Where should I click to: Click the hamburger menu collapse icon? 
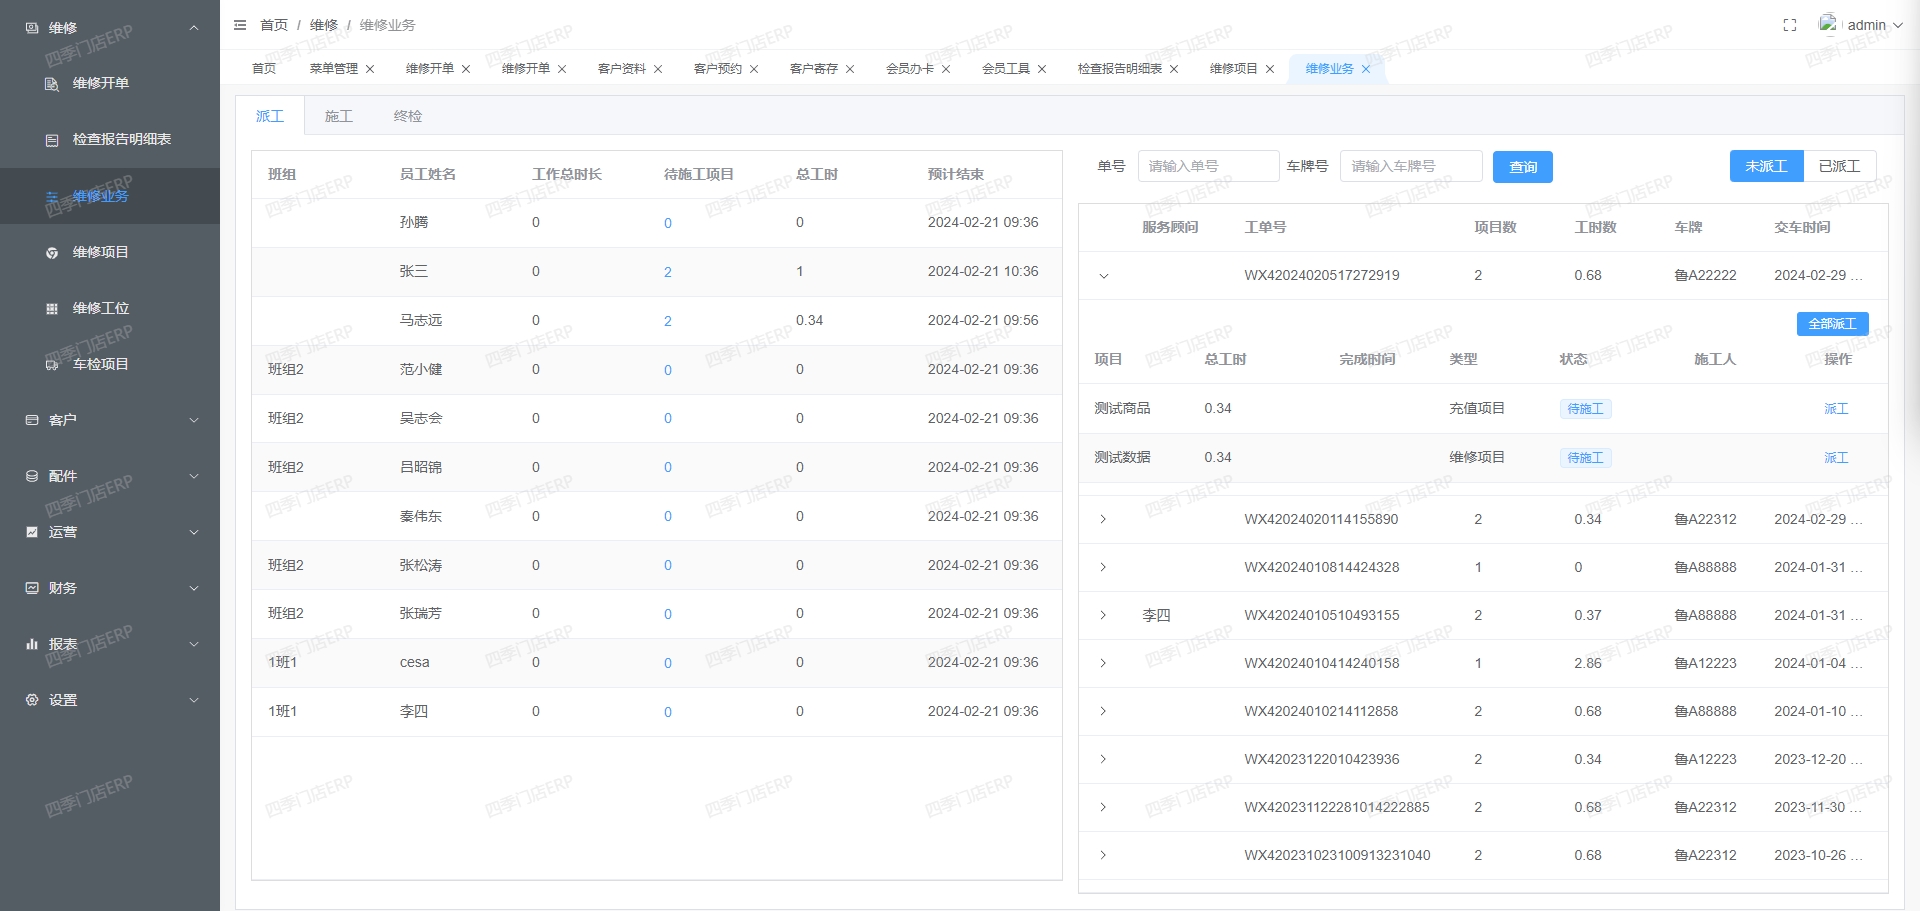point(240,25)
